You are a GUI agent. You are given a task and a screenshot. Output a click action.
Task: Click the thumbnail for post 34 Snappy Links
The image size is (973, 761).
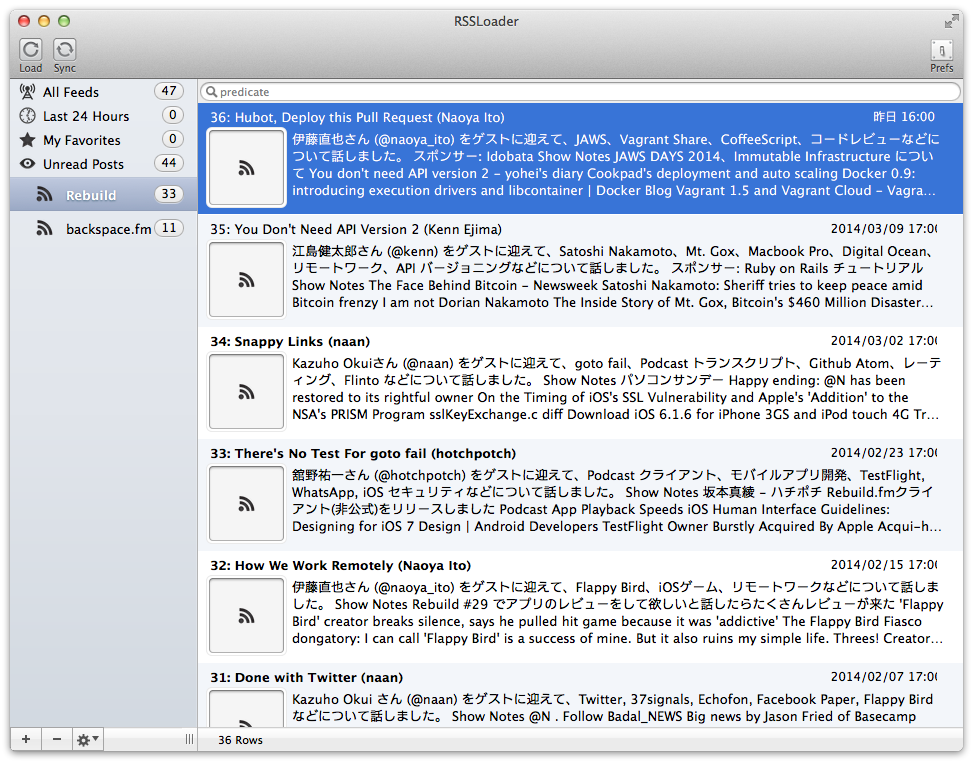coord(246,392)
